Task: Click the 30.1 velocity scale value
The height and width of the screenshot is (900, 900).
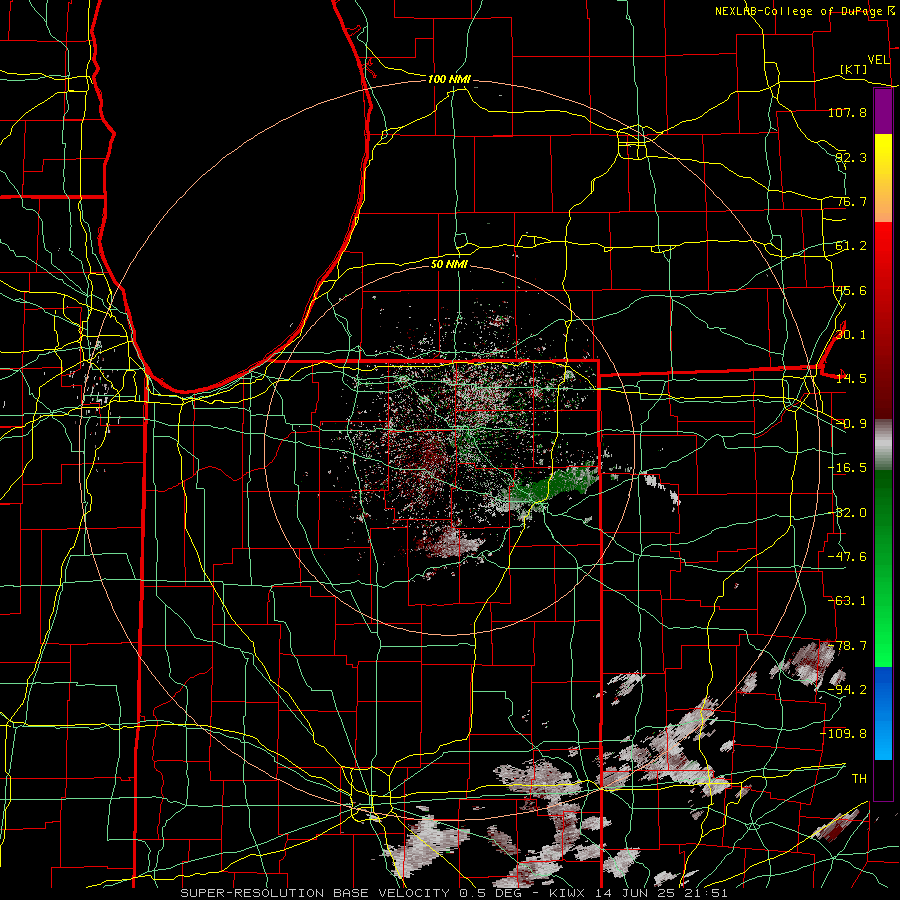Action: point(851,335)
